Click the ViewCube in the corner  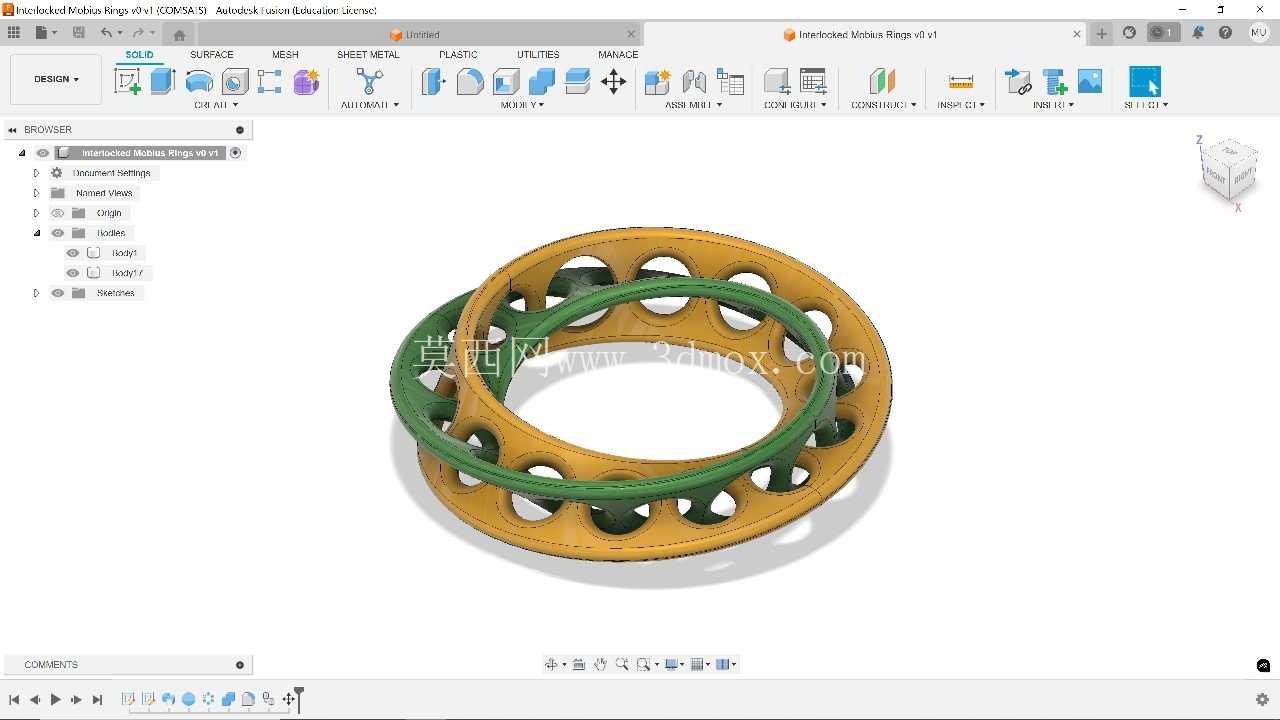point(1228,172)
